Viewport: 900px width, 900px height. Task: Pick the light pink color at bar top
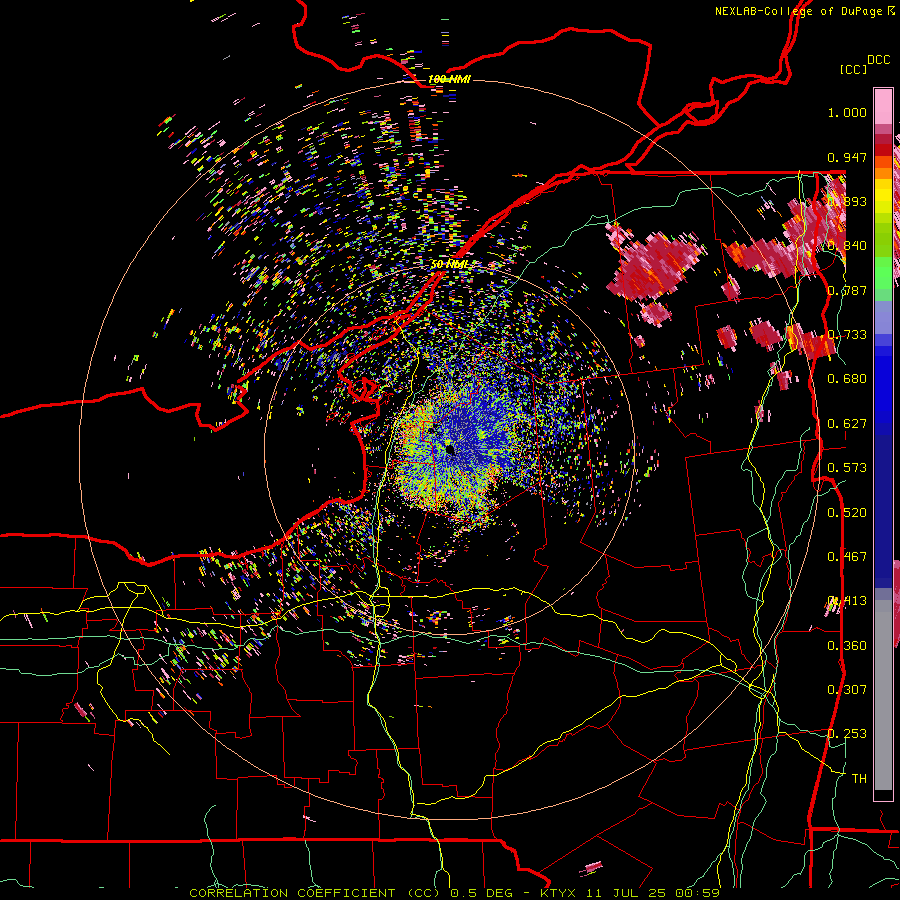click(x=883, y=107)
